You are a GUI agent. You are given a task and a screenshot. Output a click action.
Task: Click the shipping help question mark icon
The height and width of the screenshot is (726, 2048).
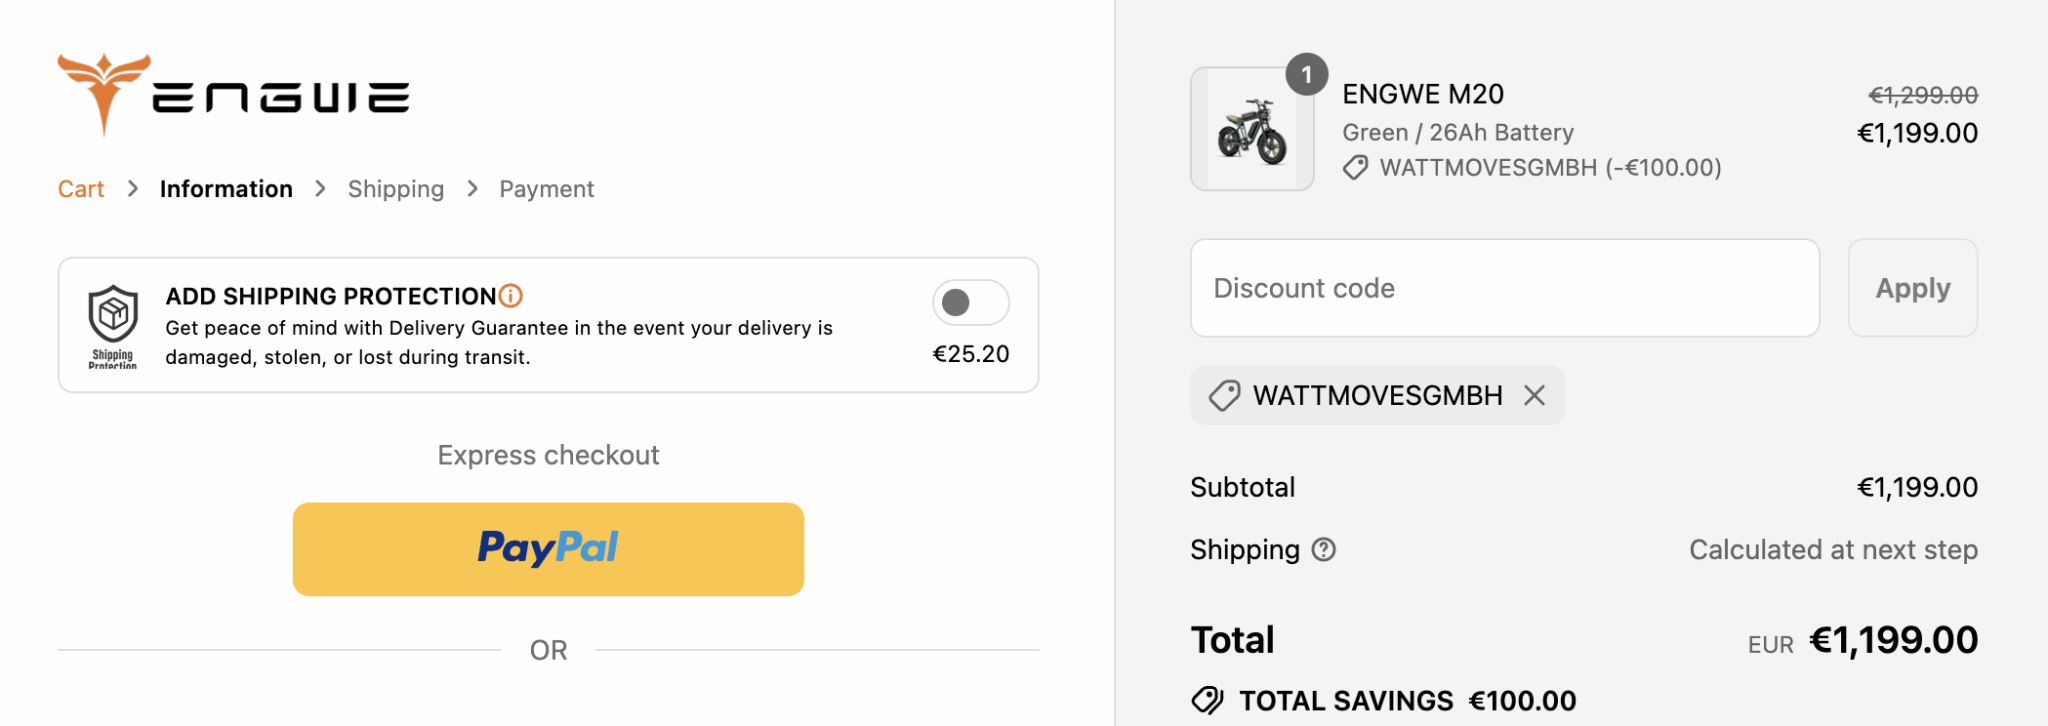pyautogui.click(x=1324, y=550)
